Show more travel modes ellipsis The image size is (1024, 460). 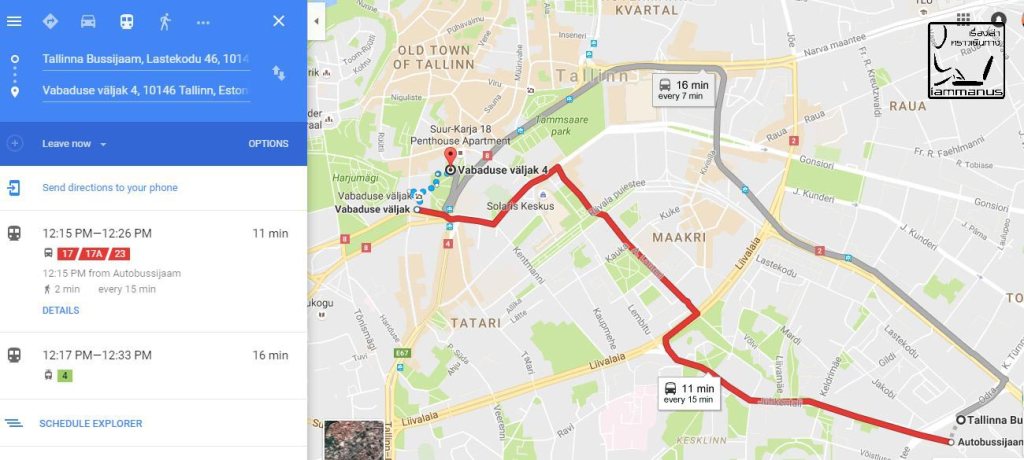pos(203,22)
